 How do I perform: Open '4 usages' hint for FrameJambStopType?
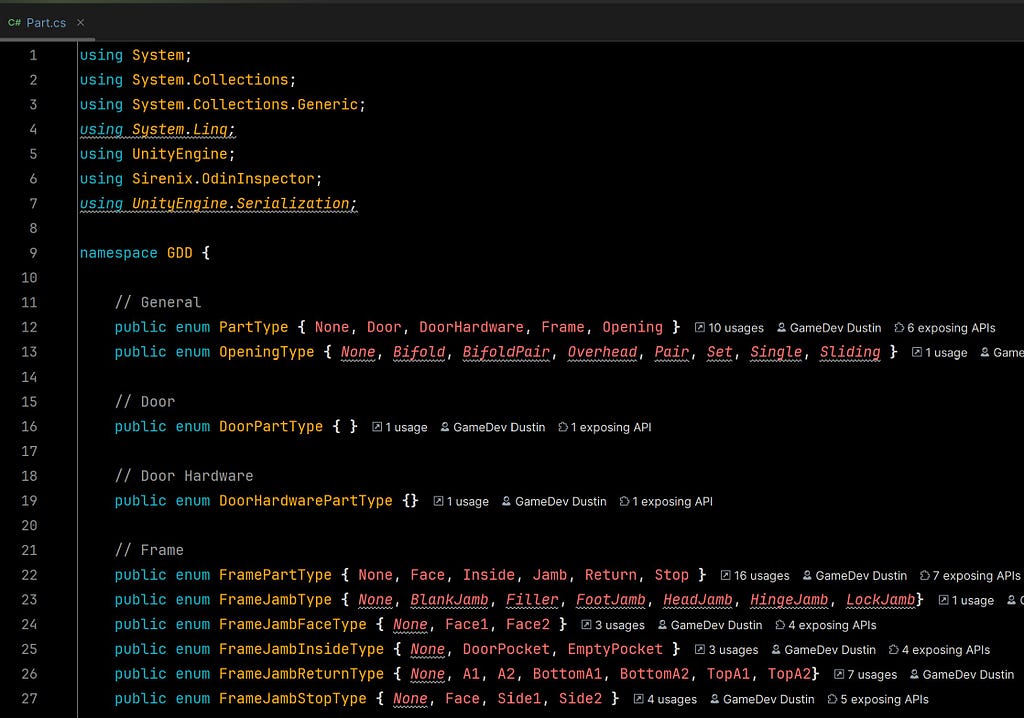point(672,700)
